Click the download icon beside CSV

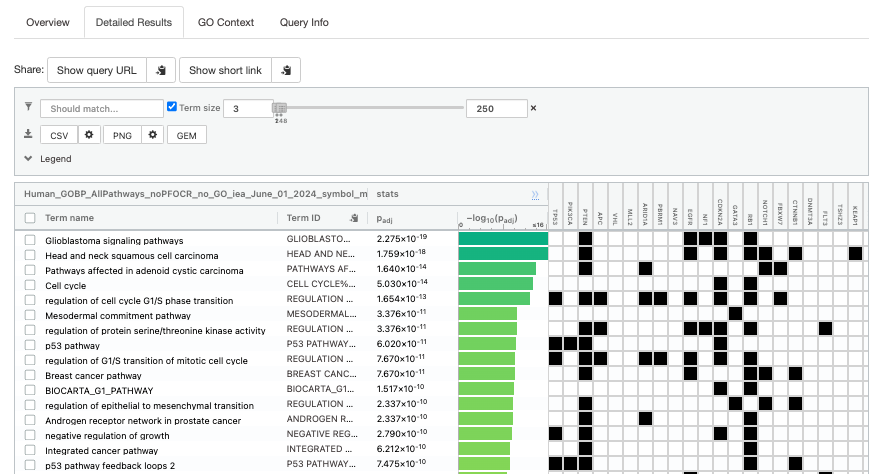click(29, 135)
